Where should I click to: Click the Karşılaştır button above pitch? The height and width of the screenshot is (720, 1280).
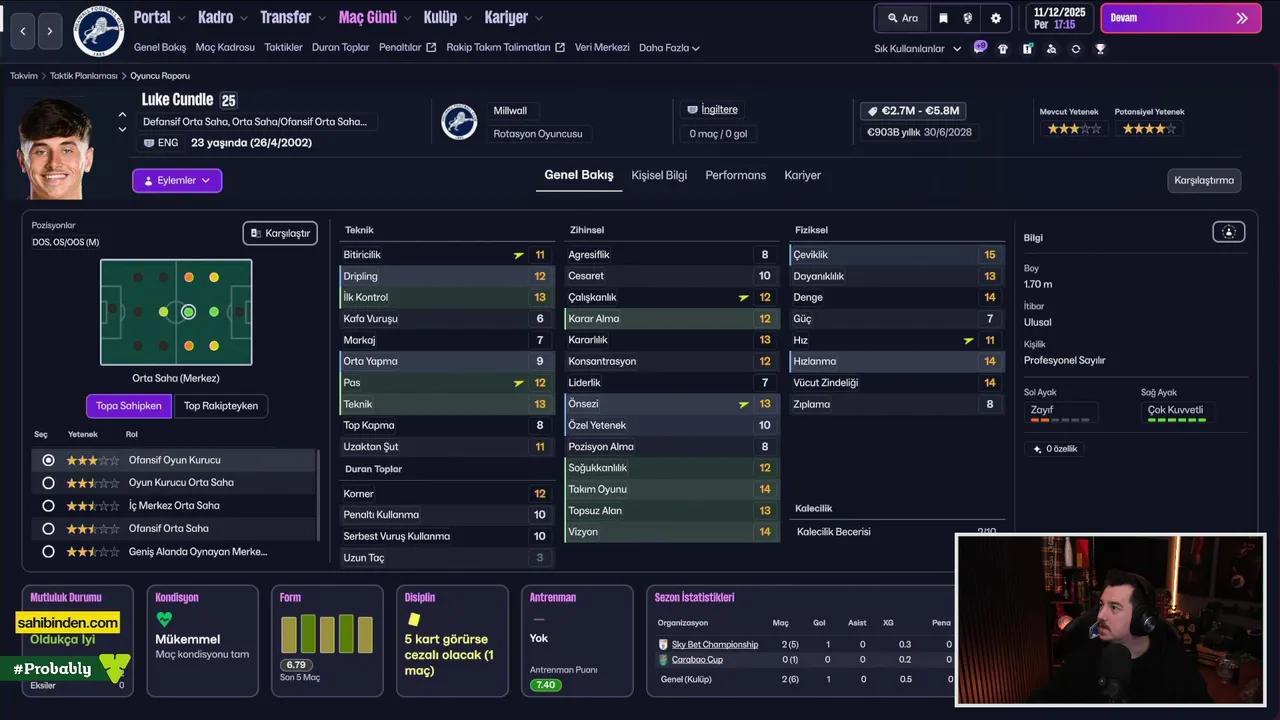280,233
